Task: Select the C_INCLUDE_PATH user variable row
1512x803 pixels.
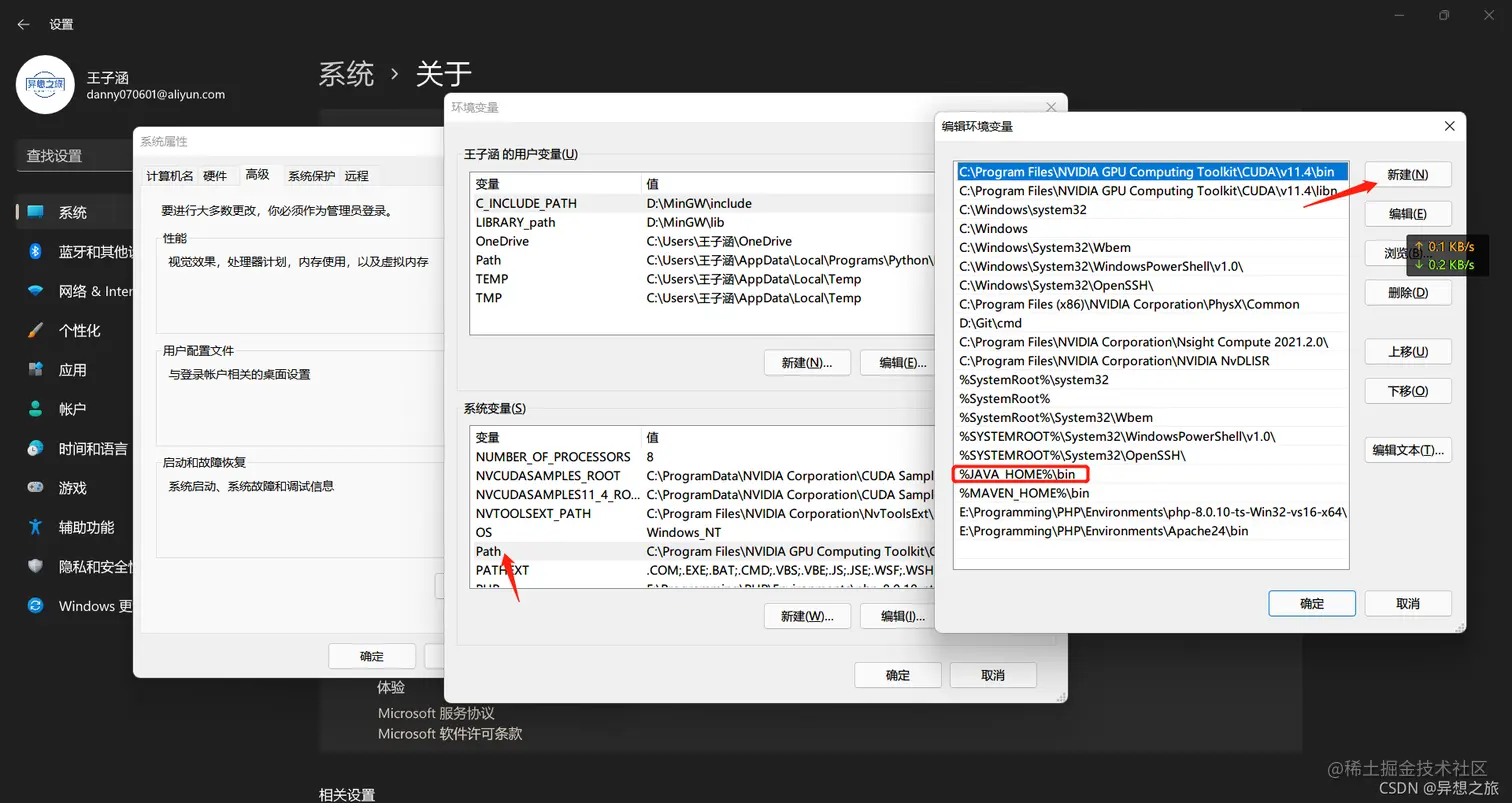Action: [702, 203]
